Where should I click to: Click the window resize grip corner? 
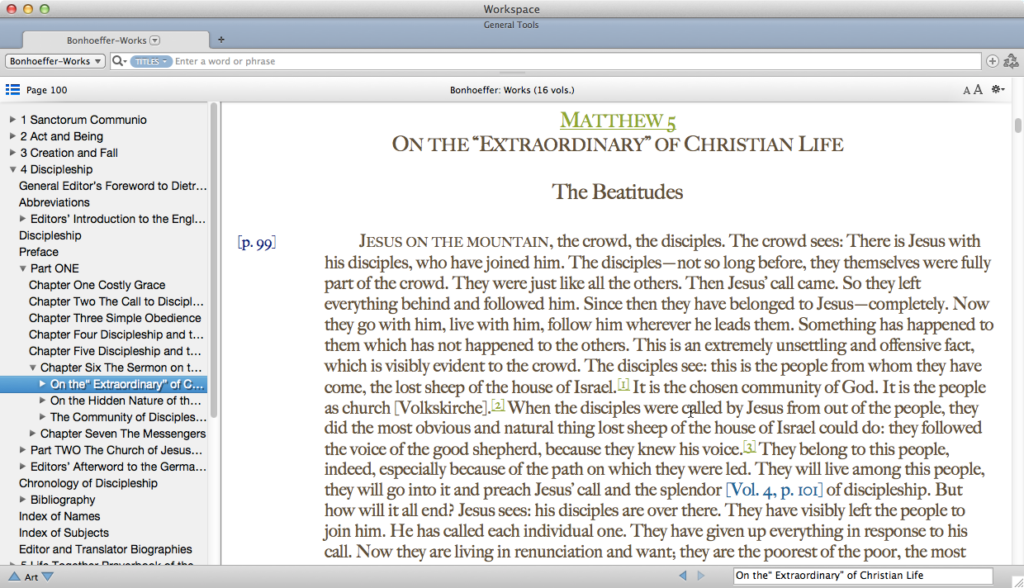click(x=1017, y=581)
